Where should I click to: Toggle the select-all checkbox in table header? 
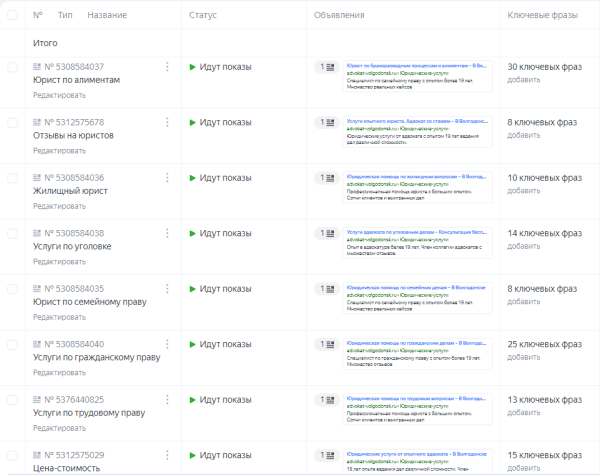13,15
